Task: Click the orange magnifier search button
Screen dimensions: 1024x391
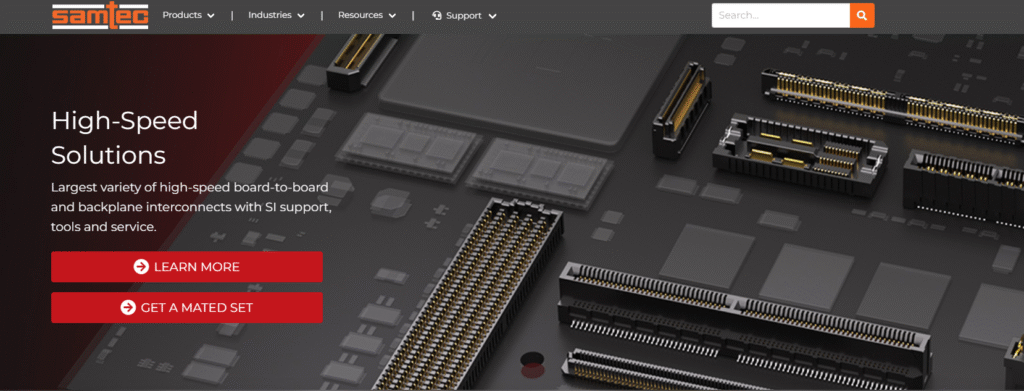Action: (x=862, y=16)
